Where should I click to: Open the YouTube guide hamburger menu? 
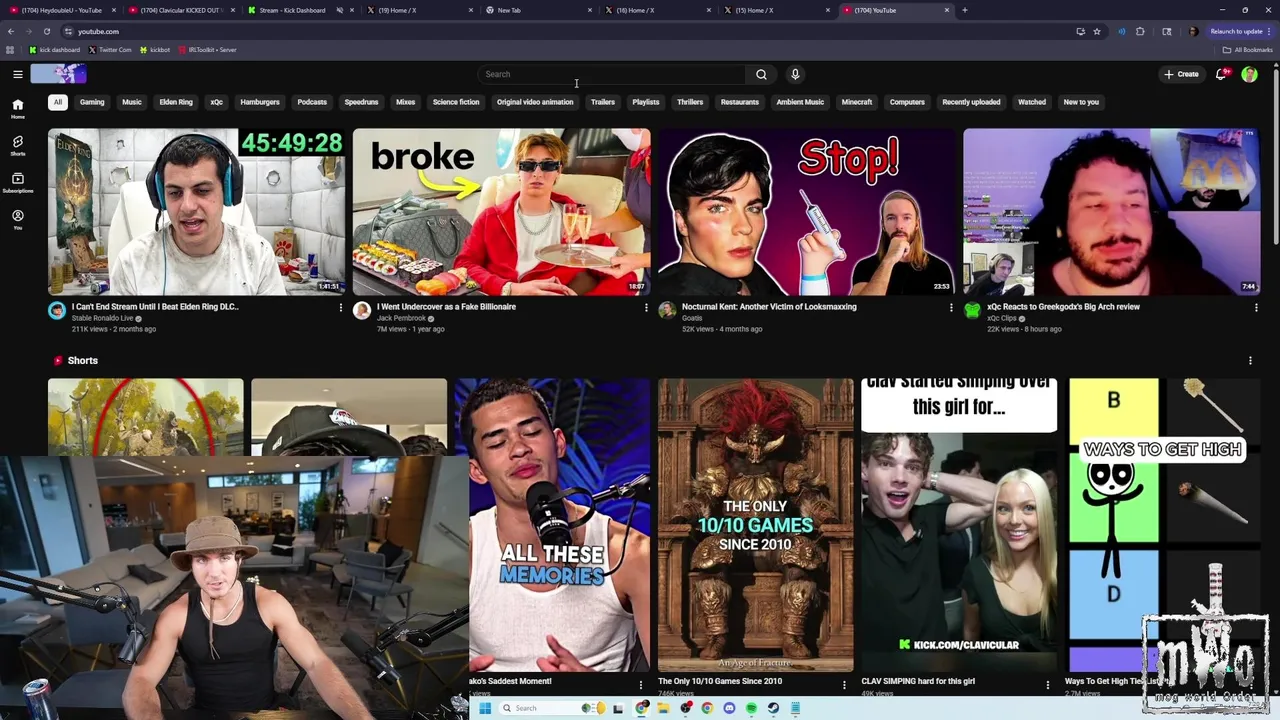[18, 74]
